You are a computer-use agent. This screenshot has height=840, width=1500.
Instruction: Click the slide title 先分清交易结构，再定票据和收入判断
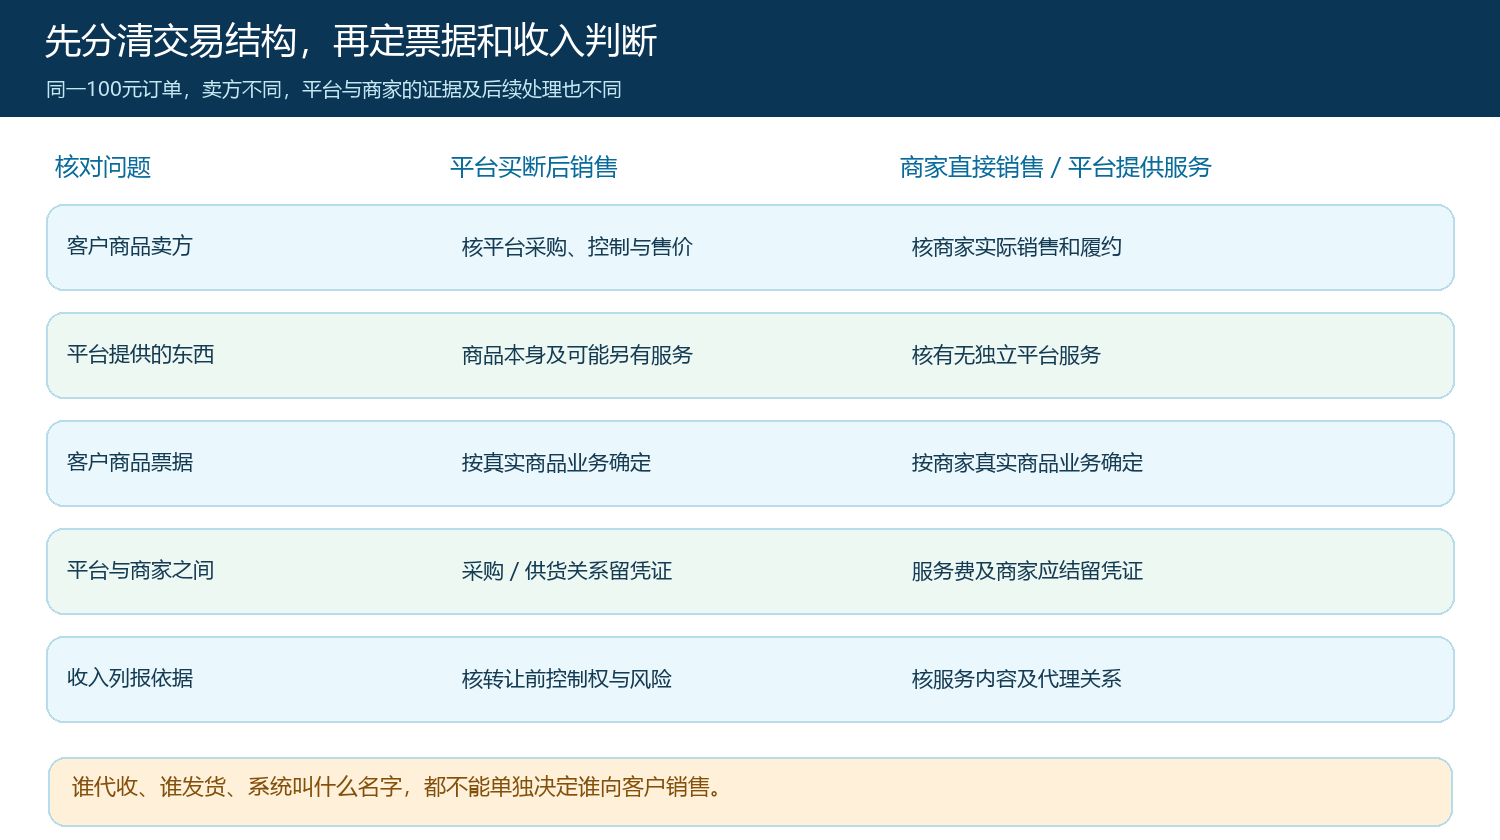[x=351, y=41]
